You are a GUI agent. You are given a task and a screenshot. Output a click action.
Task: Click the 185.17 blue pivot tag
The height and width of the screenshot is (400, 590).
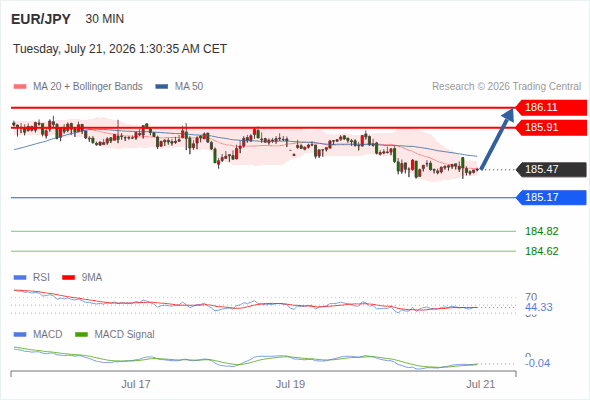tap(551, 198)
